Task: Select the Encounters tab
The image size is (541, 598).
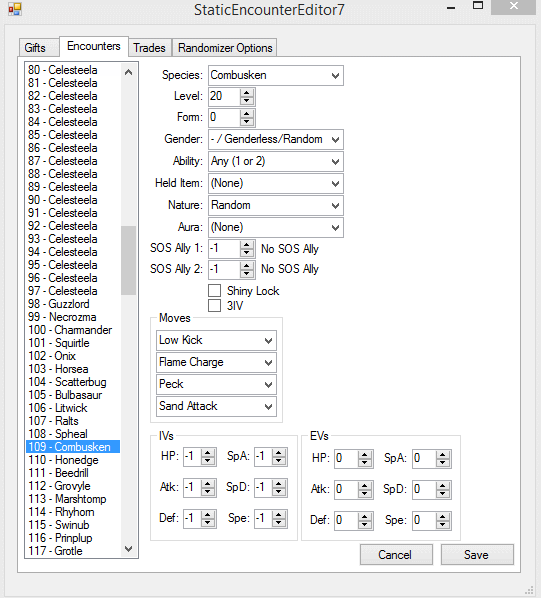Action: (94, 46)
